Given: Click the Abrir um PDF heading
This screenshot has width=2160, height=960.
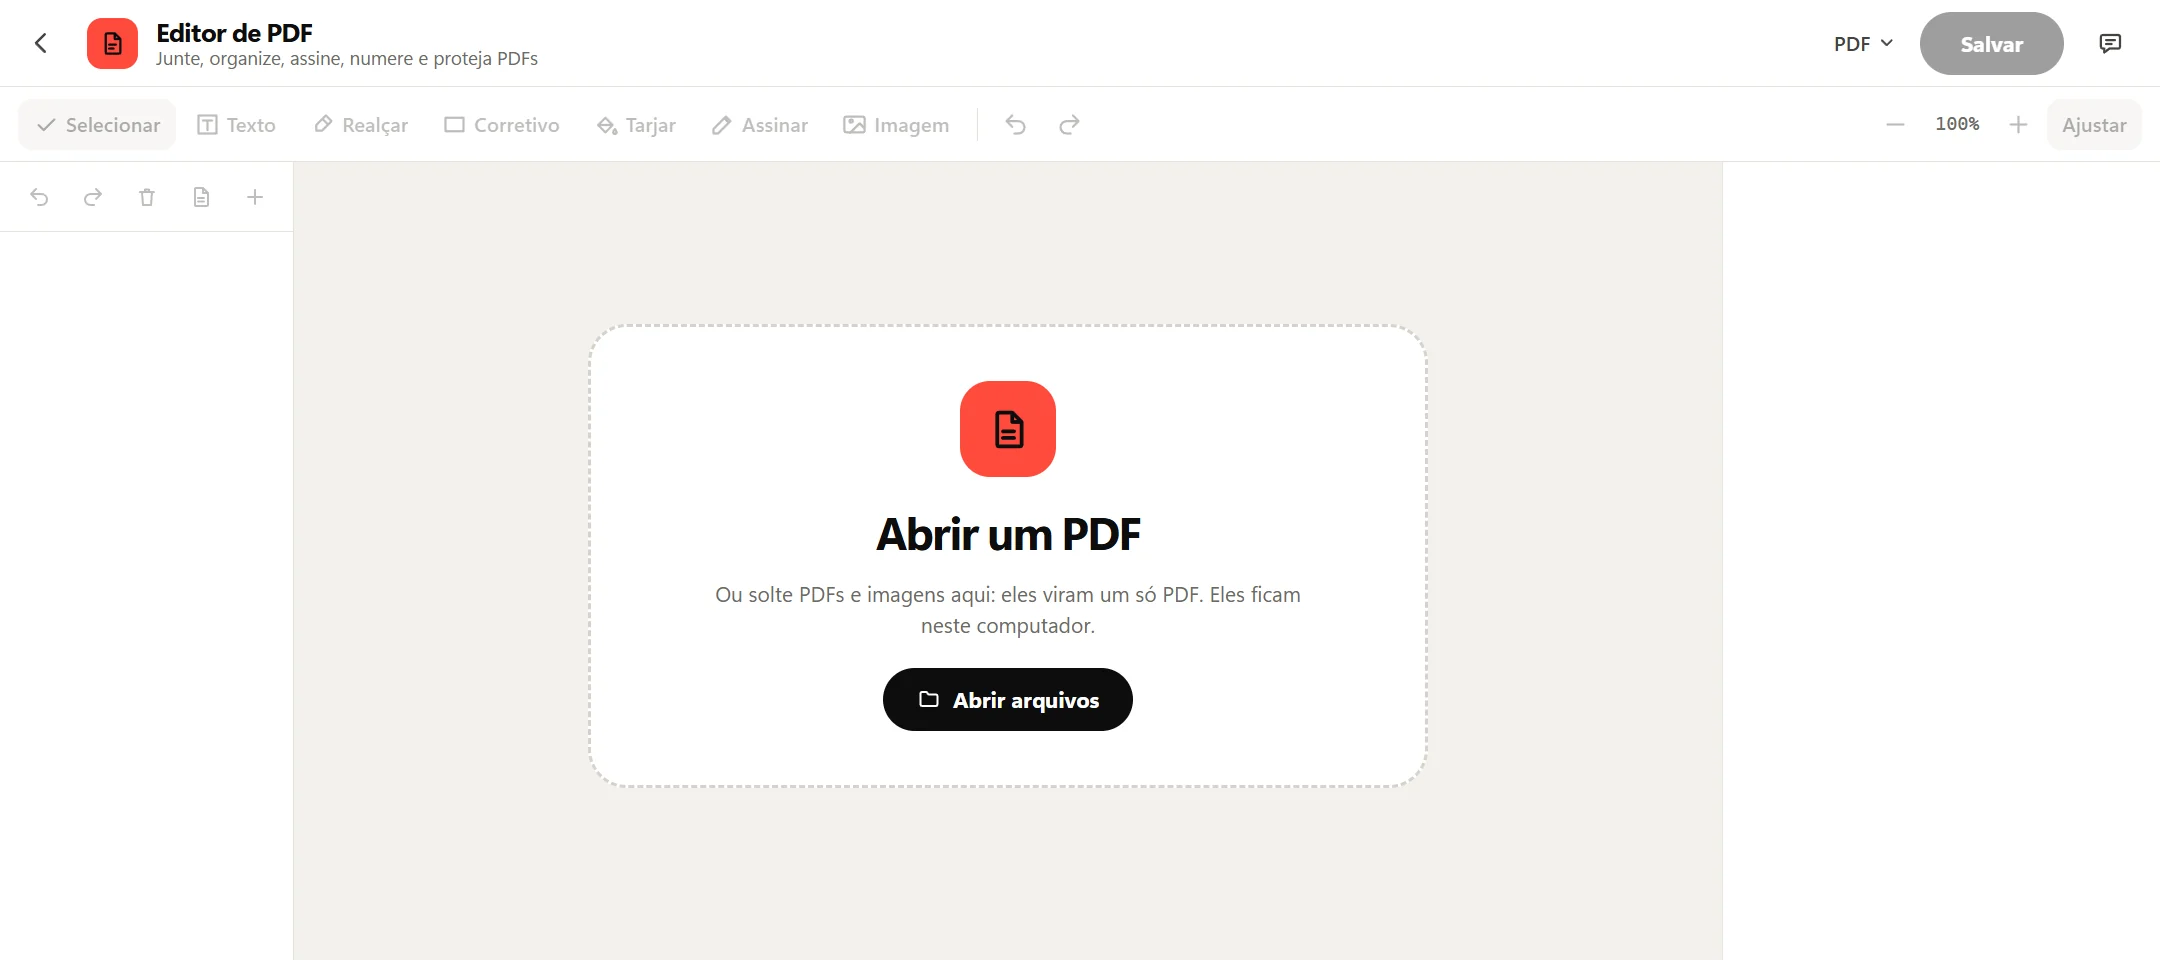Looking at the screenshot, I should (1008, 535).
